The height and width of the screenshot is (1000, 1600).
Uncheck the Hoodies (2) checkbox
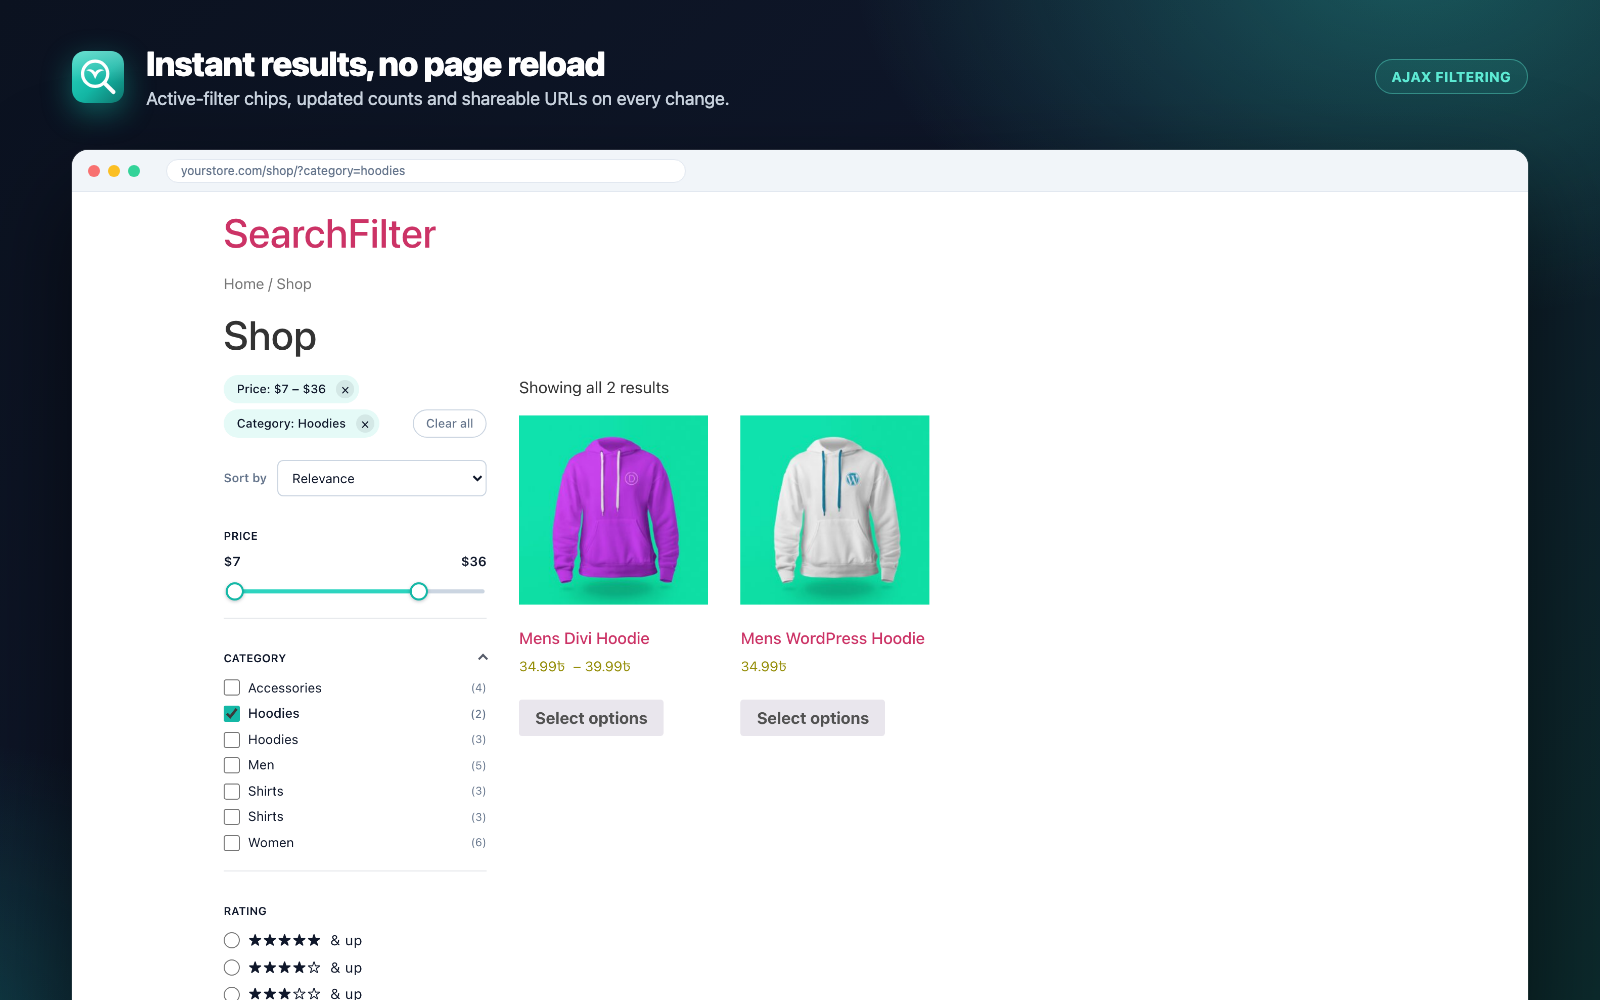pyautogui.click(x=232, y=714)
